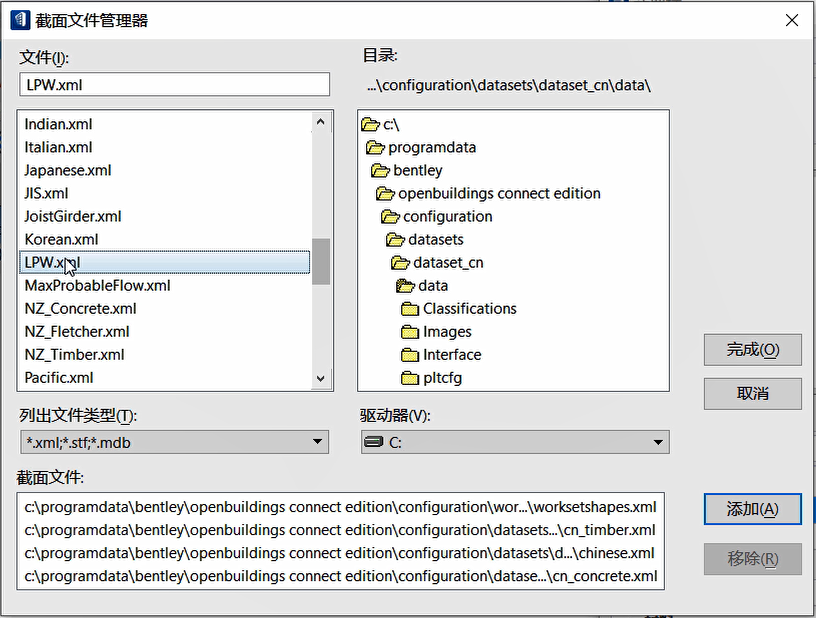This screenshot has height=618, width=816.
Task: Click the Images folder icon
Action: click(410, 332)
